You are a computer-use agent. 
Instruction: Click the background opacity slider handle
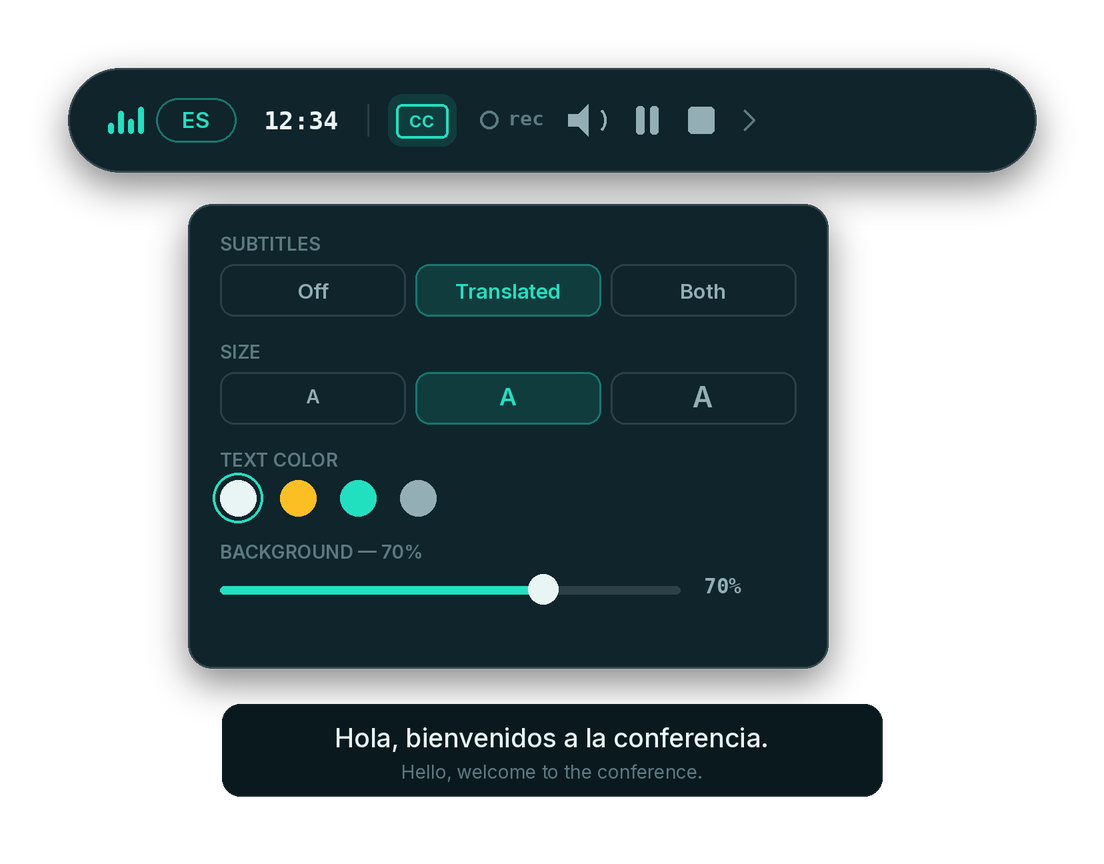[x=543, y=589]
